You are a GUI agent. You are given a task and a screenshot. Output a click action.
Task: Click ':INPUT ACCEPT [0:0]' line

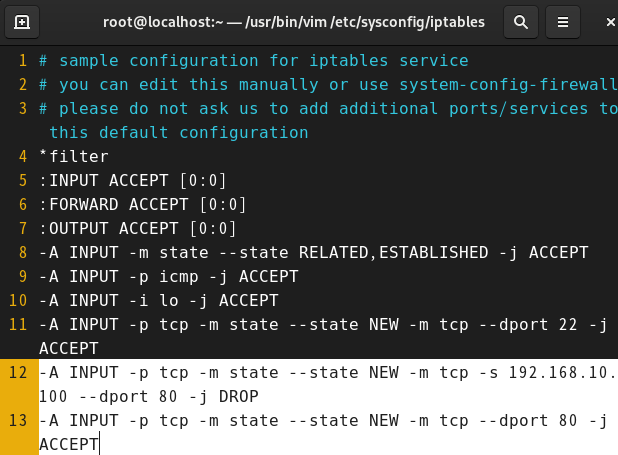coord(133,181)
